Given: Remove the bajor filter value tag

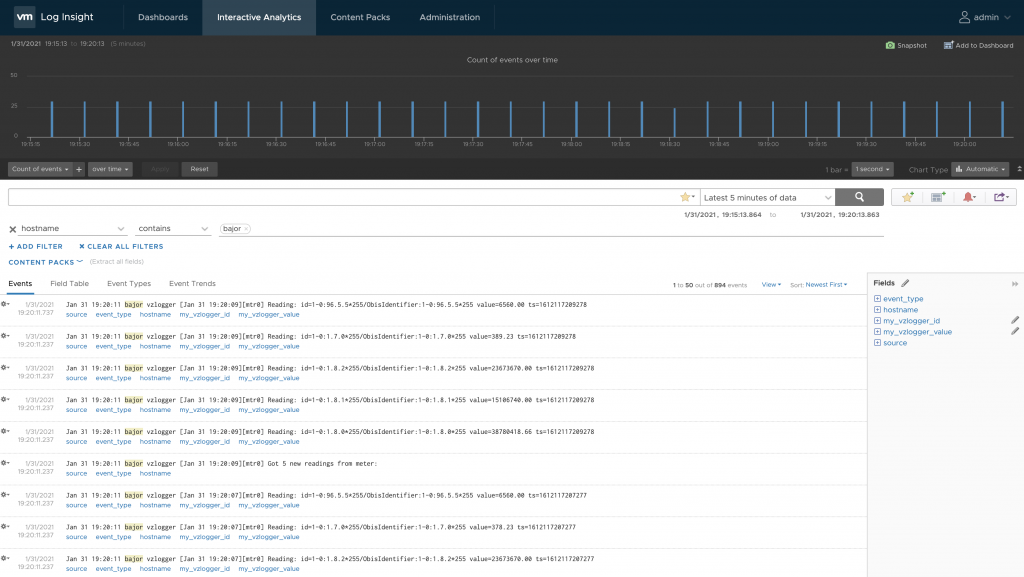Looking at the screenshot, I should (246, 229).
